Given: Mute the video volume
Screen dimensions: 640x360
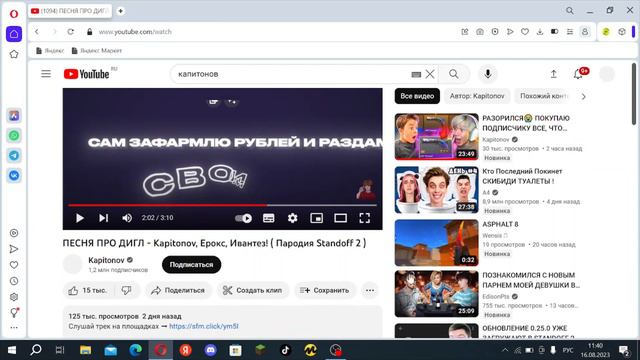Looking at the screenshot, I should [127, 218].
